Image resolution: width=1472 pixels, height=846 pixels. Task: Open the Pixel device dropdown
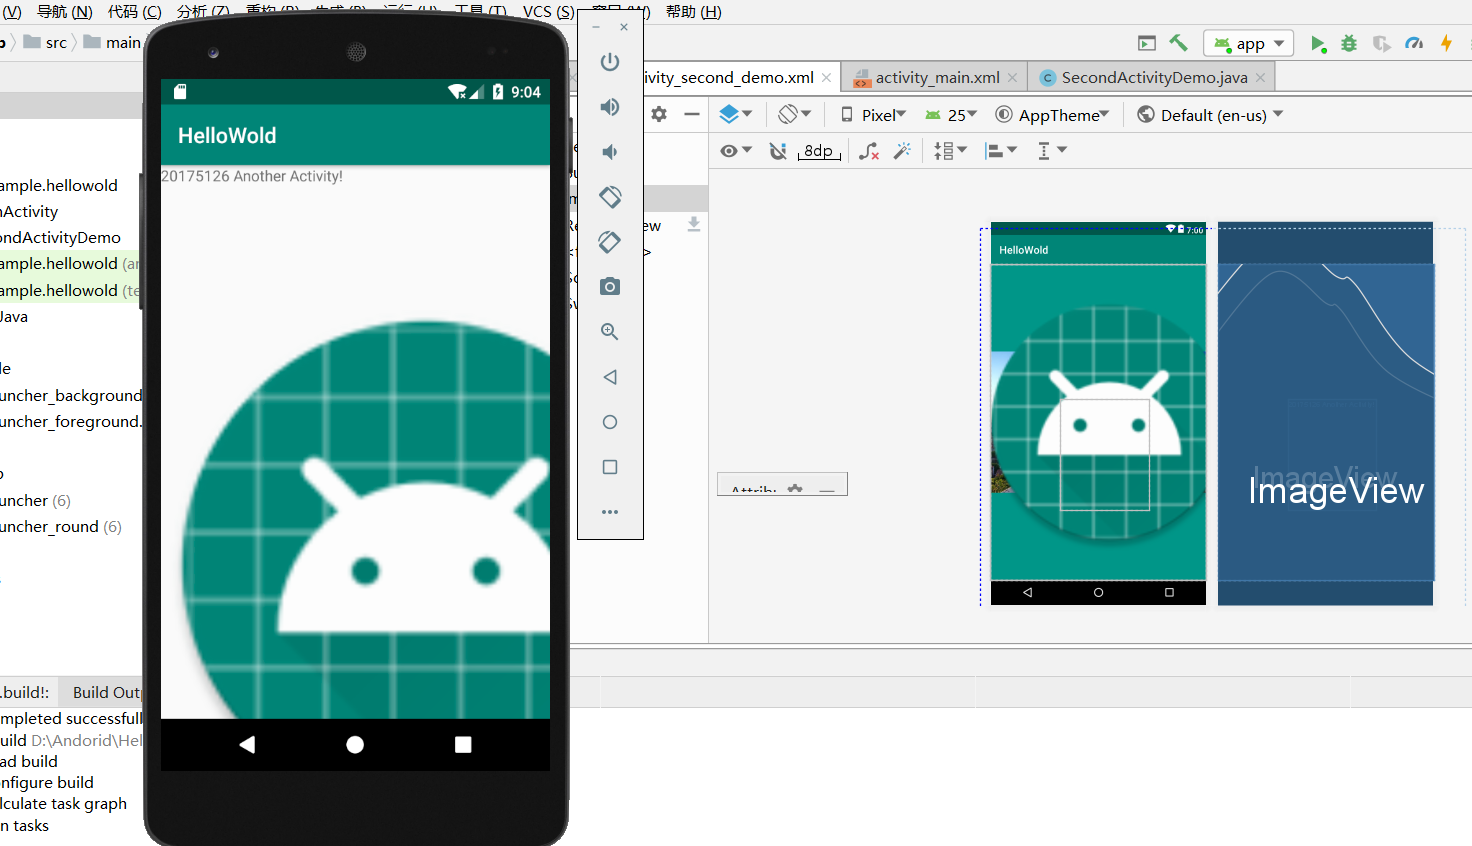point(873,115)
